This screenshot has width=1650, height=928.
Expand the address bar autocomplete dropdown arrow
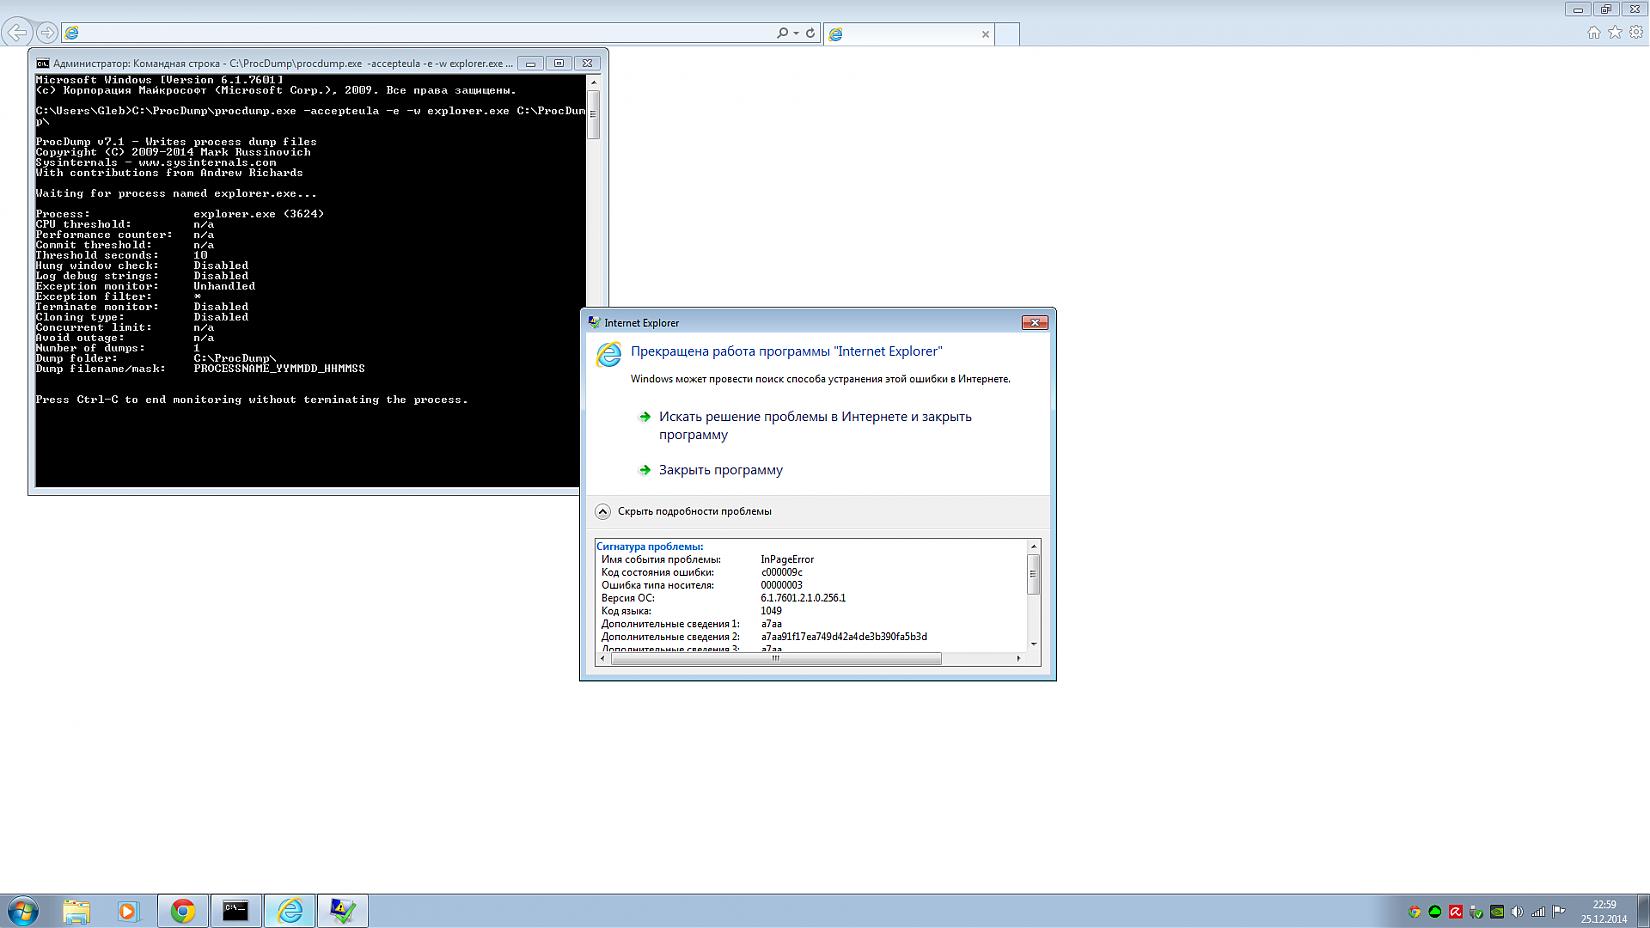click(x=796, y=33)
